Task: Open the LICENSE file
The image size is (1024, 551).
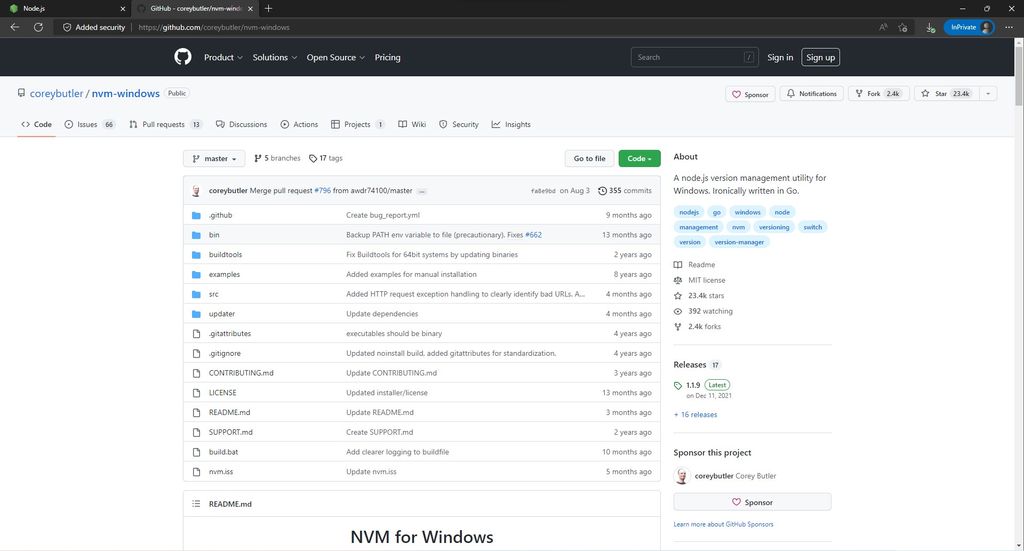Action: pos(222,392)
